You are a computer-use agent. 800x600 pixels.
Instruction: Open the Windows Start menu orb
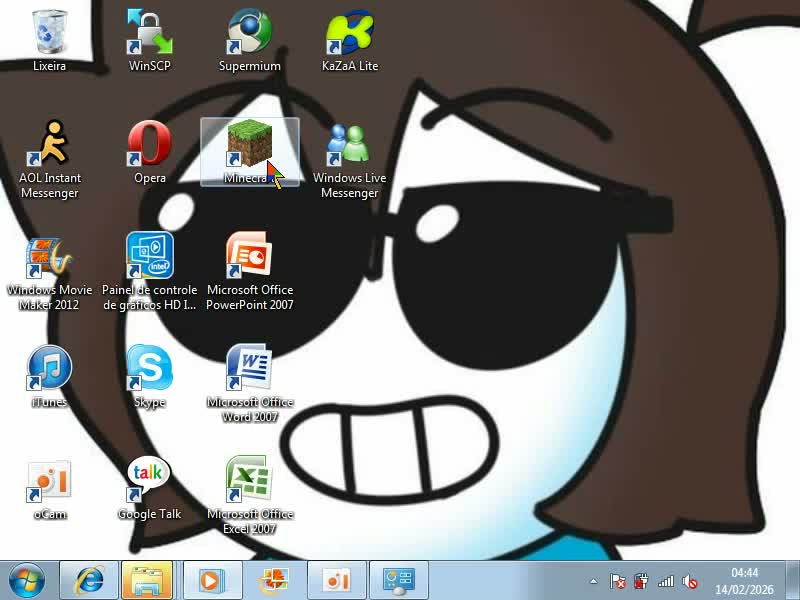[27, 580]
